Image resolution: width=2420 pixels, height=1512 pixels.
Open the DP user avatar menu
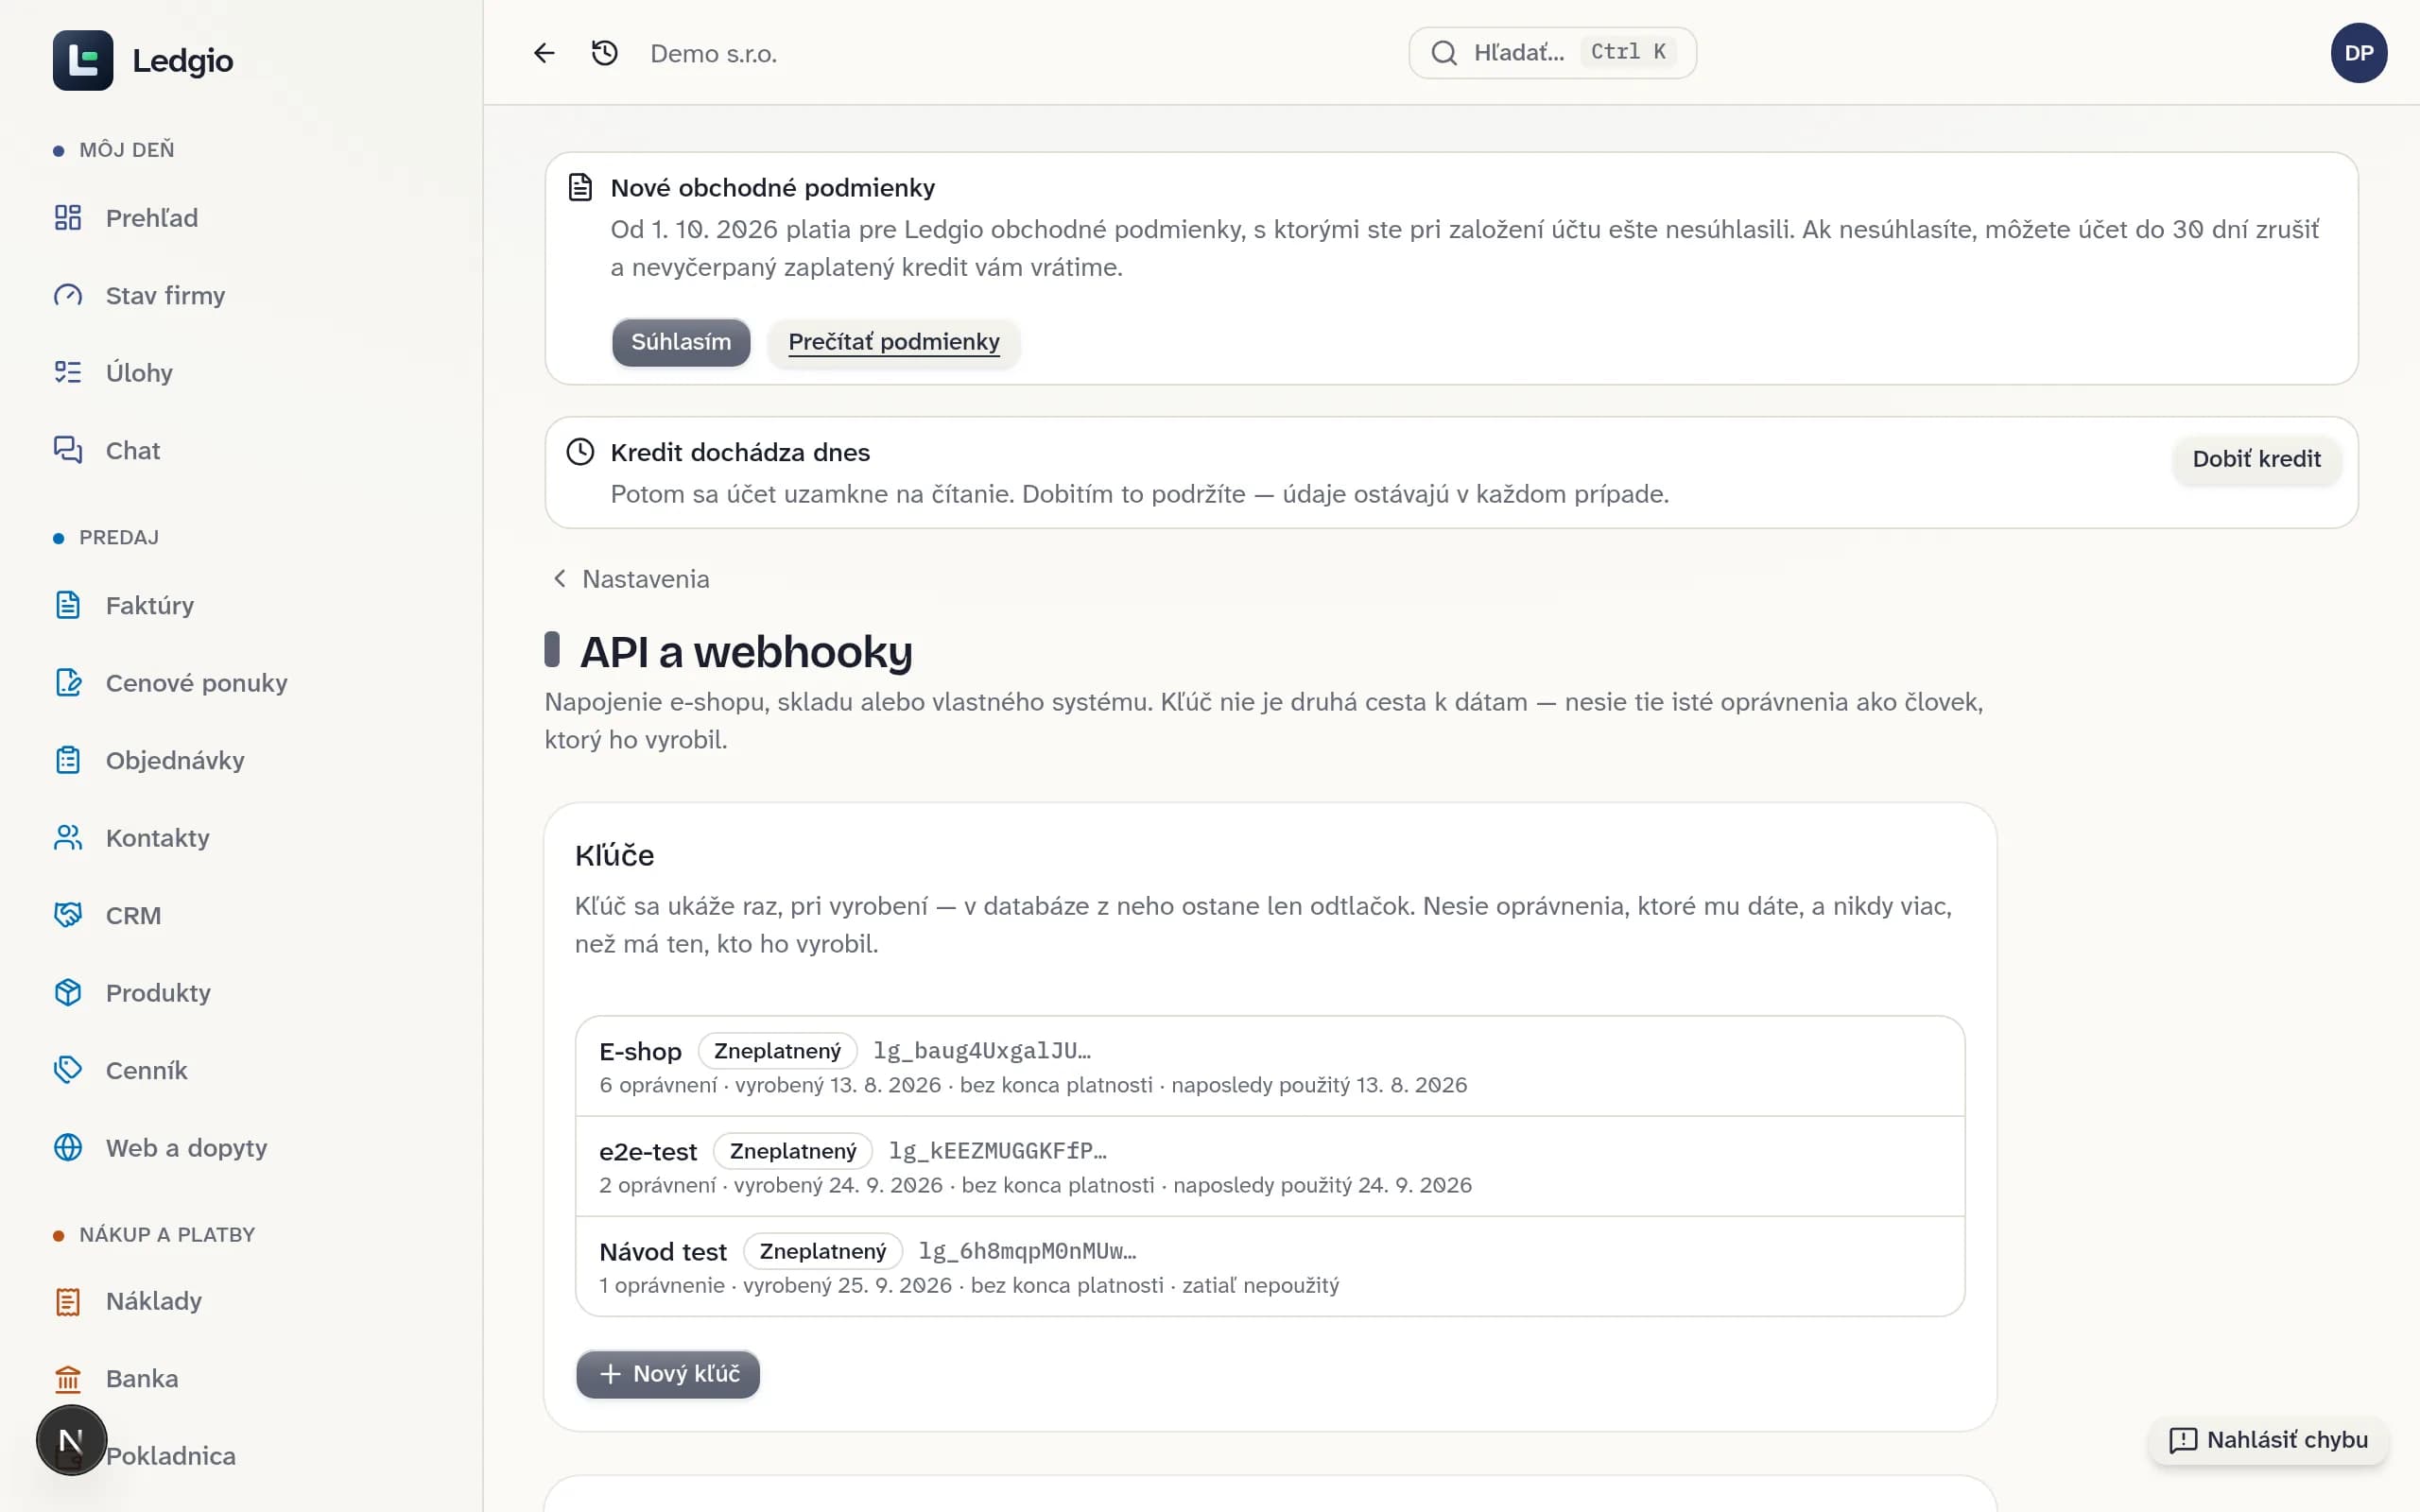pyautogui.click(x=2359, y=53)
